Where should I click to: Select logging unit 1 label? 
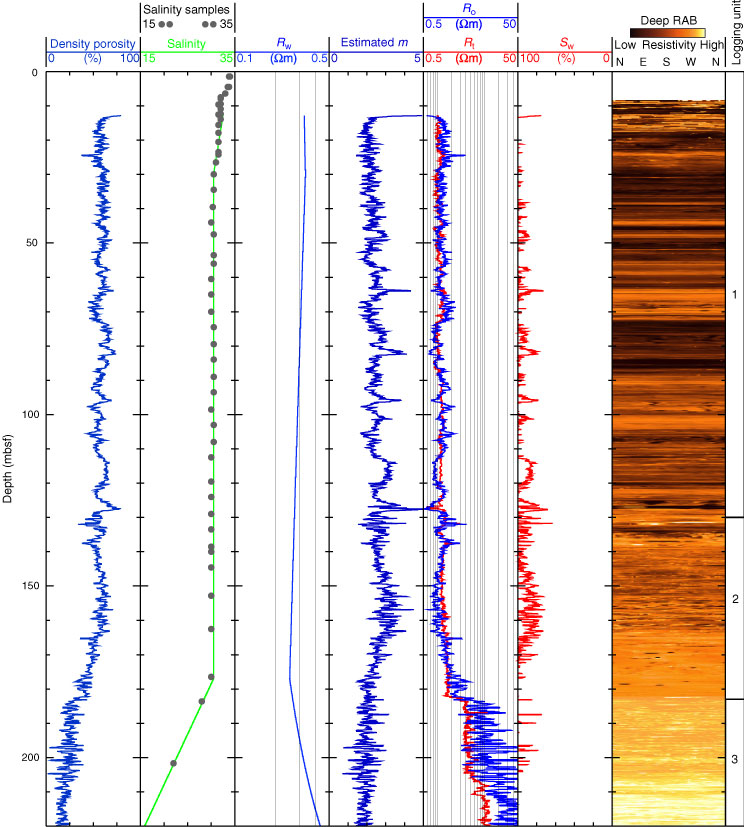tap(735, 295)
